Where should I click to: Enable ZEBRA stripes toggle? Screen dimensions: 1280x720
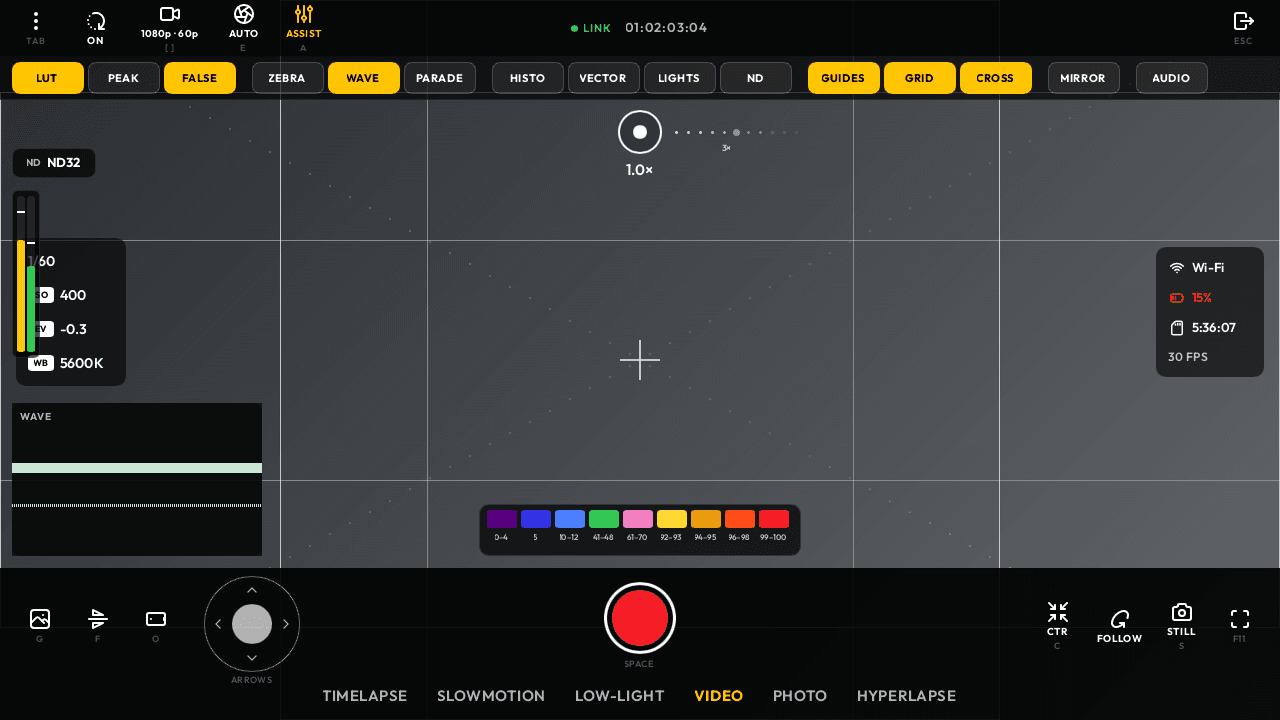[288, 78]
